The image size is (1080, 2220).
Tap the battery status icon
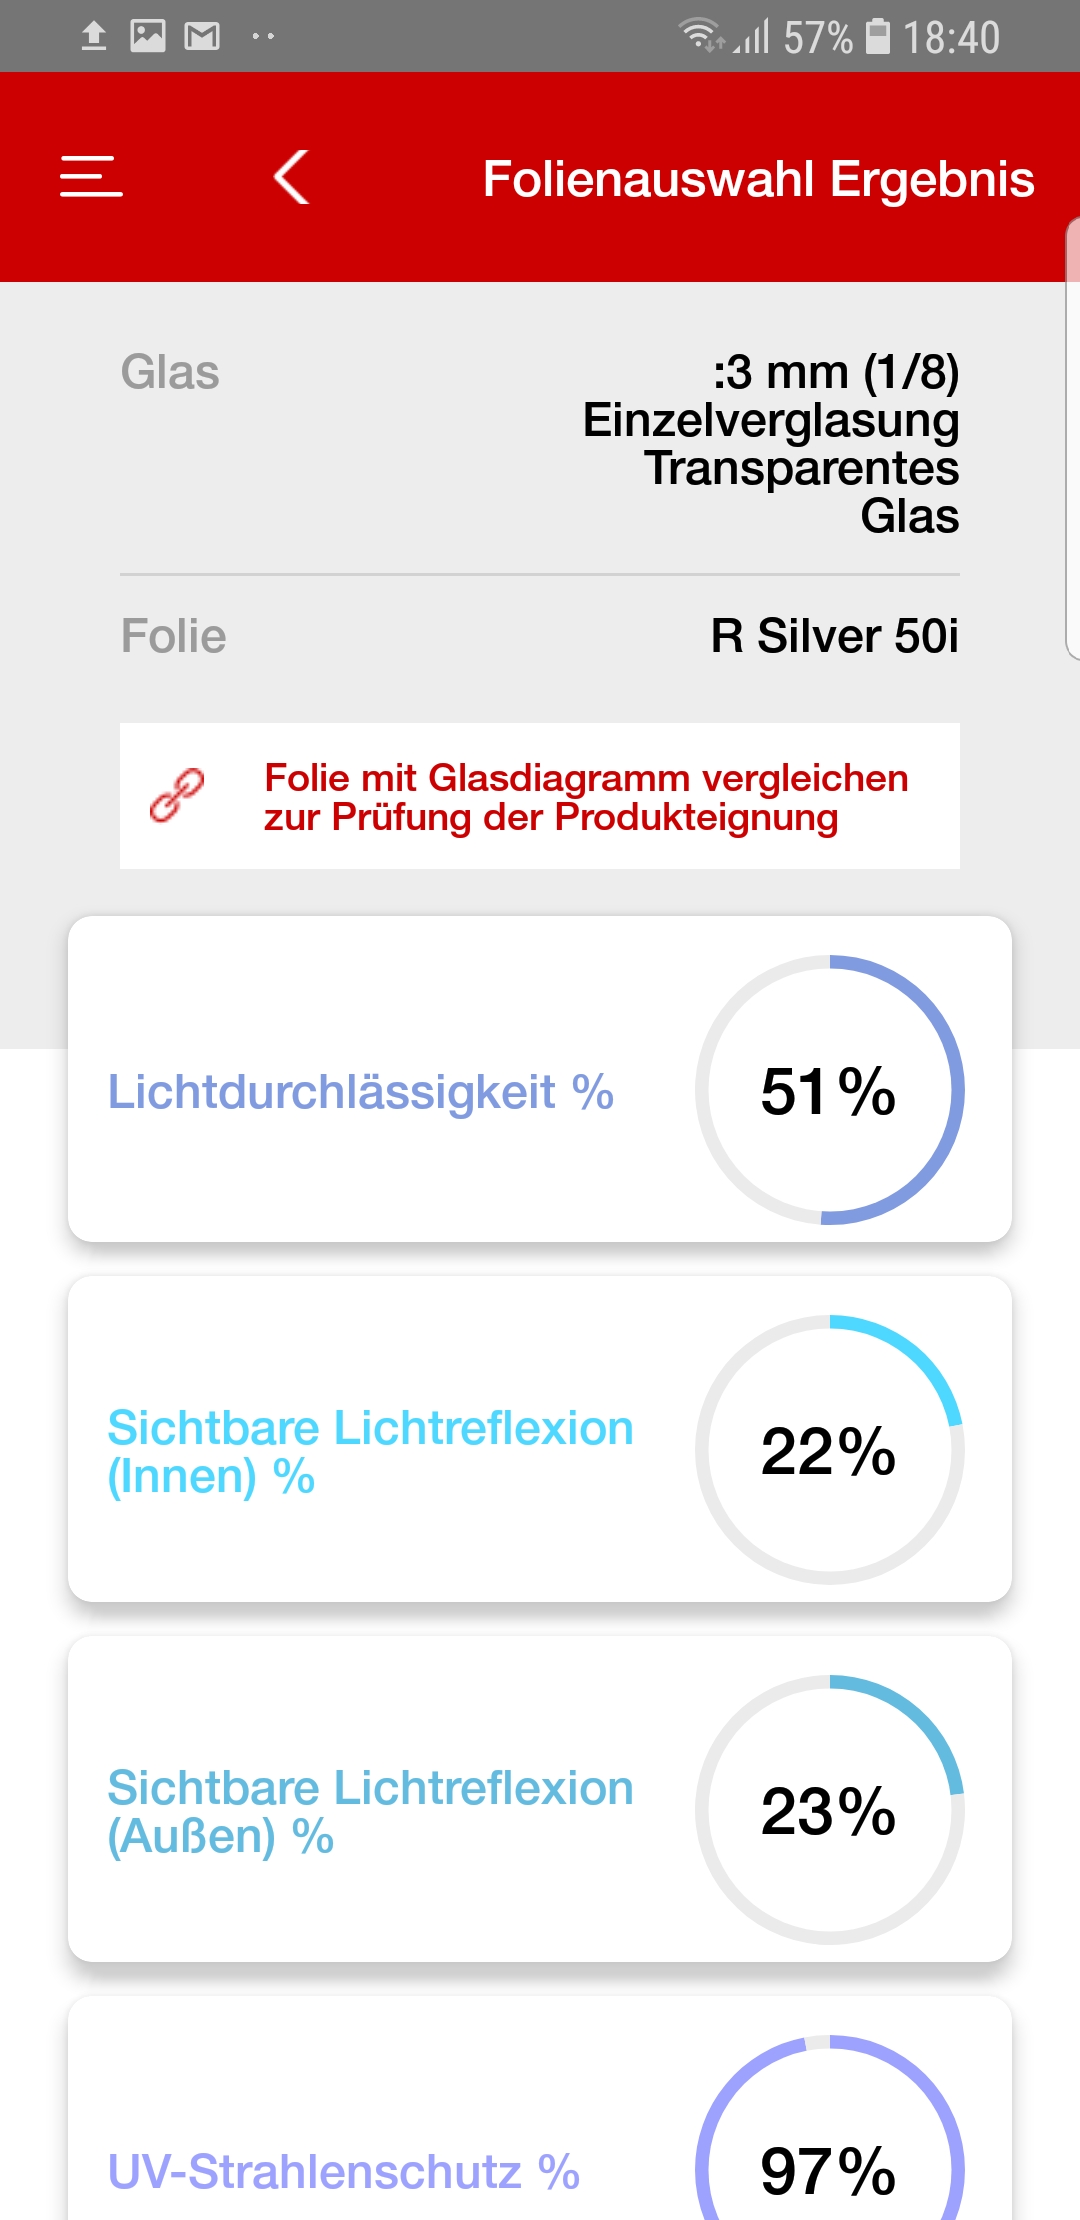[x=878, y=36]
